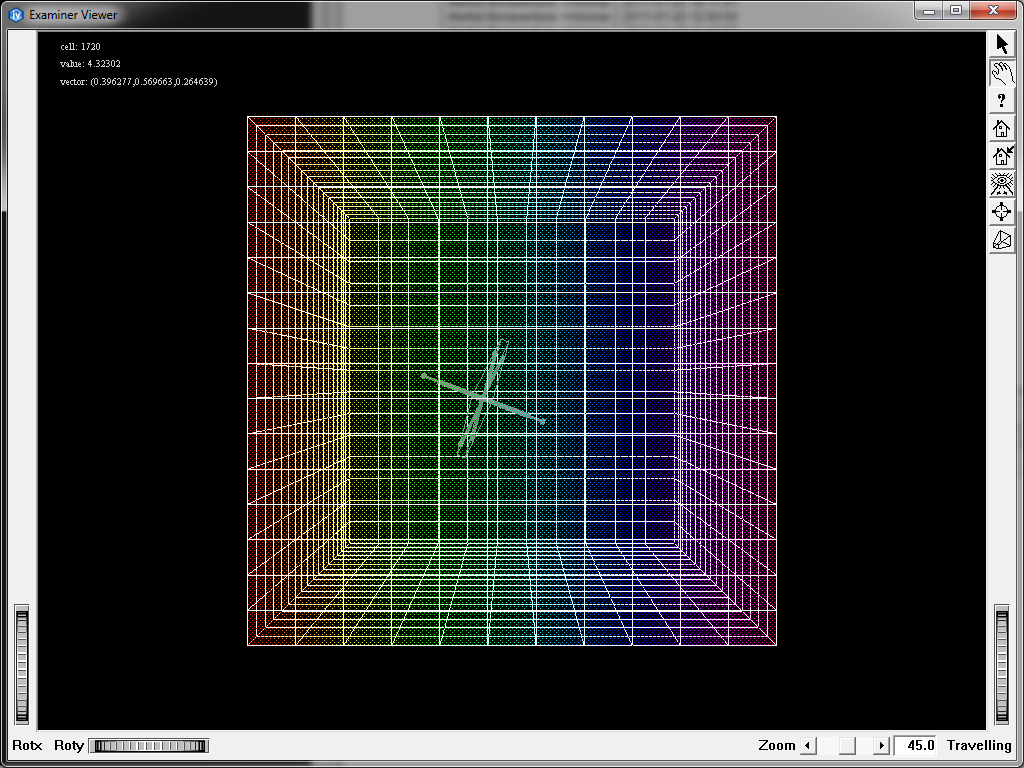1024x768 pixels.
Task: Select the arrow pick mode tool
Action: point(1002,44)
